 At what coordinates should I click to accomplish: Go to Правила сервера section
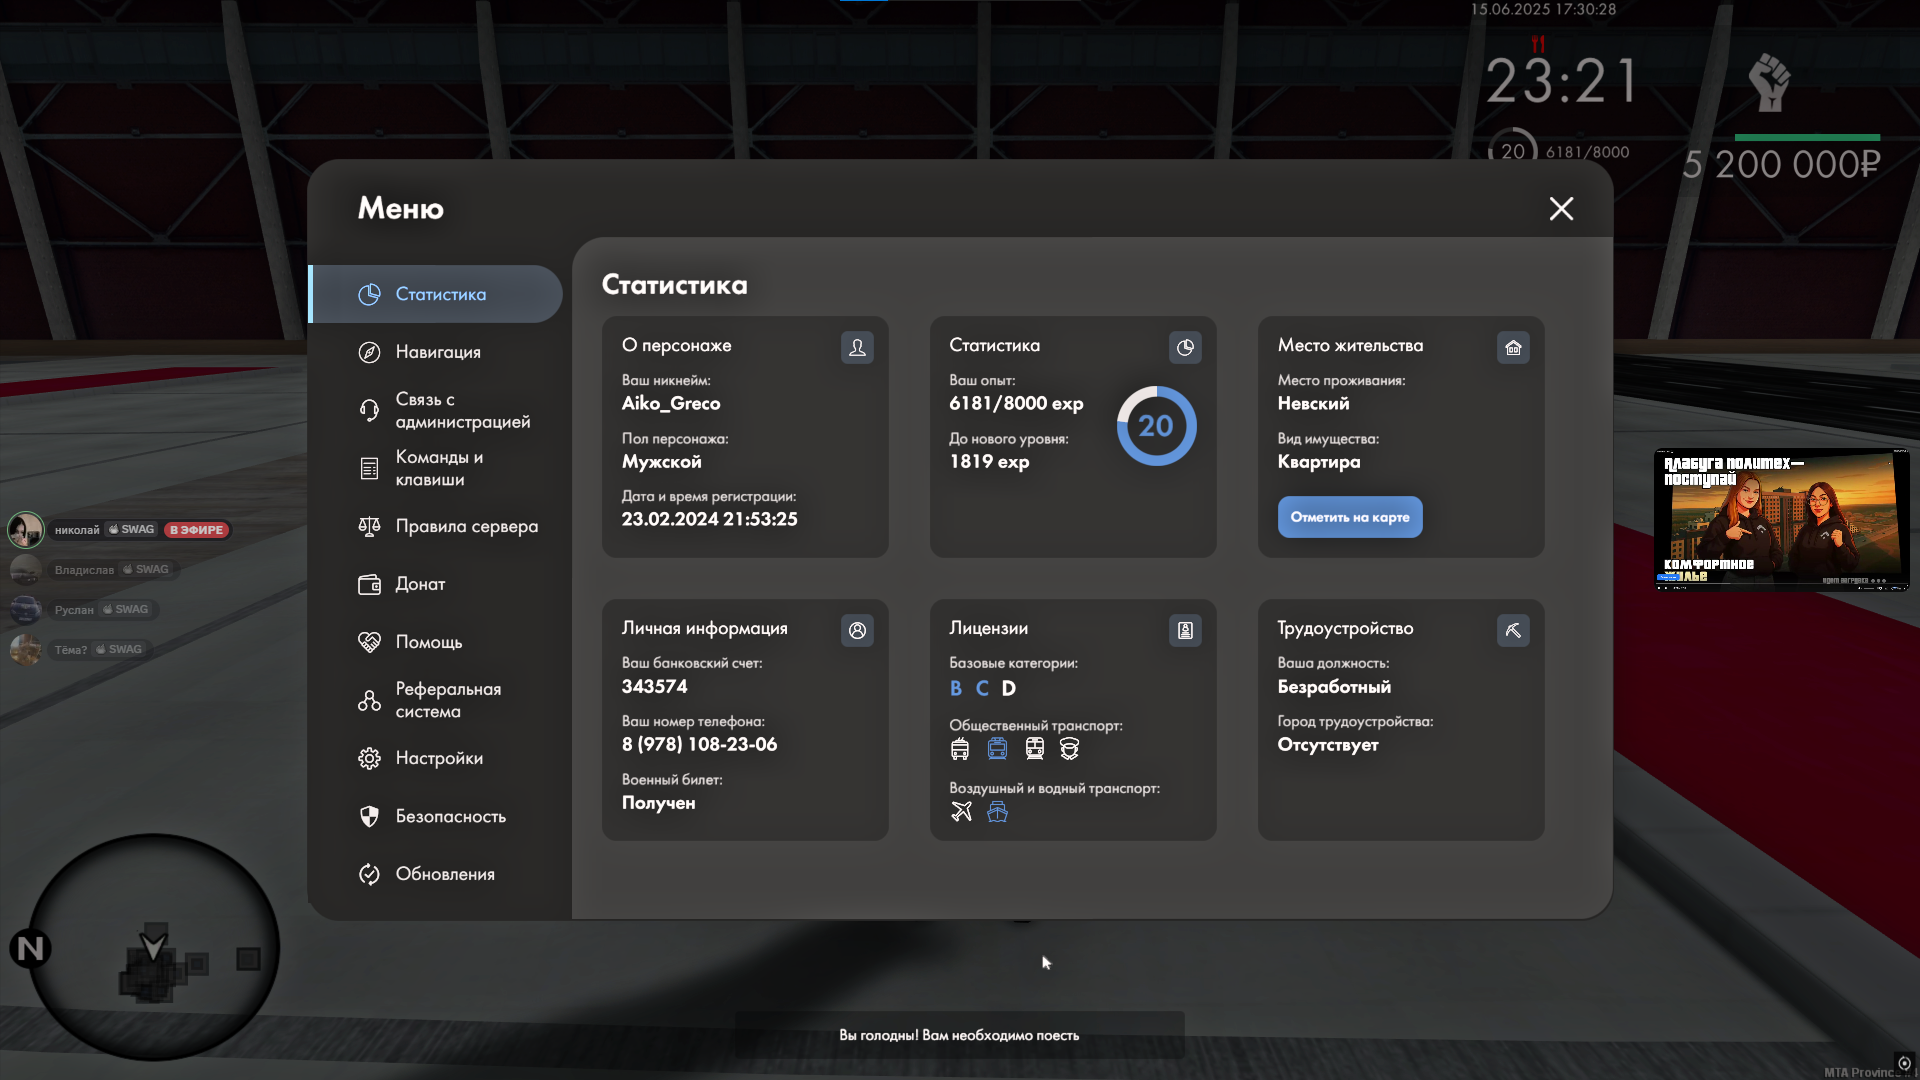(x=465, y=526)
